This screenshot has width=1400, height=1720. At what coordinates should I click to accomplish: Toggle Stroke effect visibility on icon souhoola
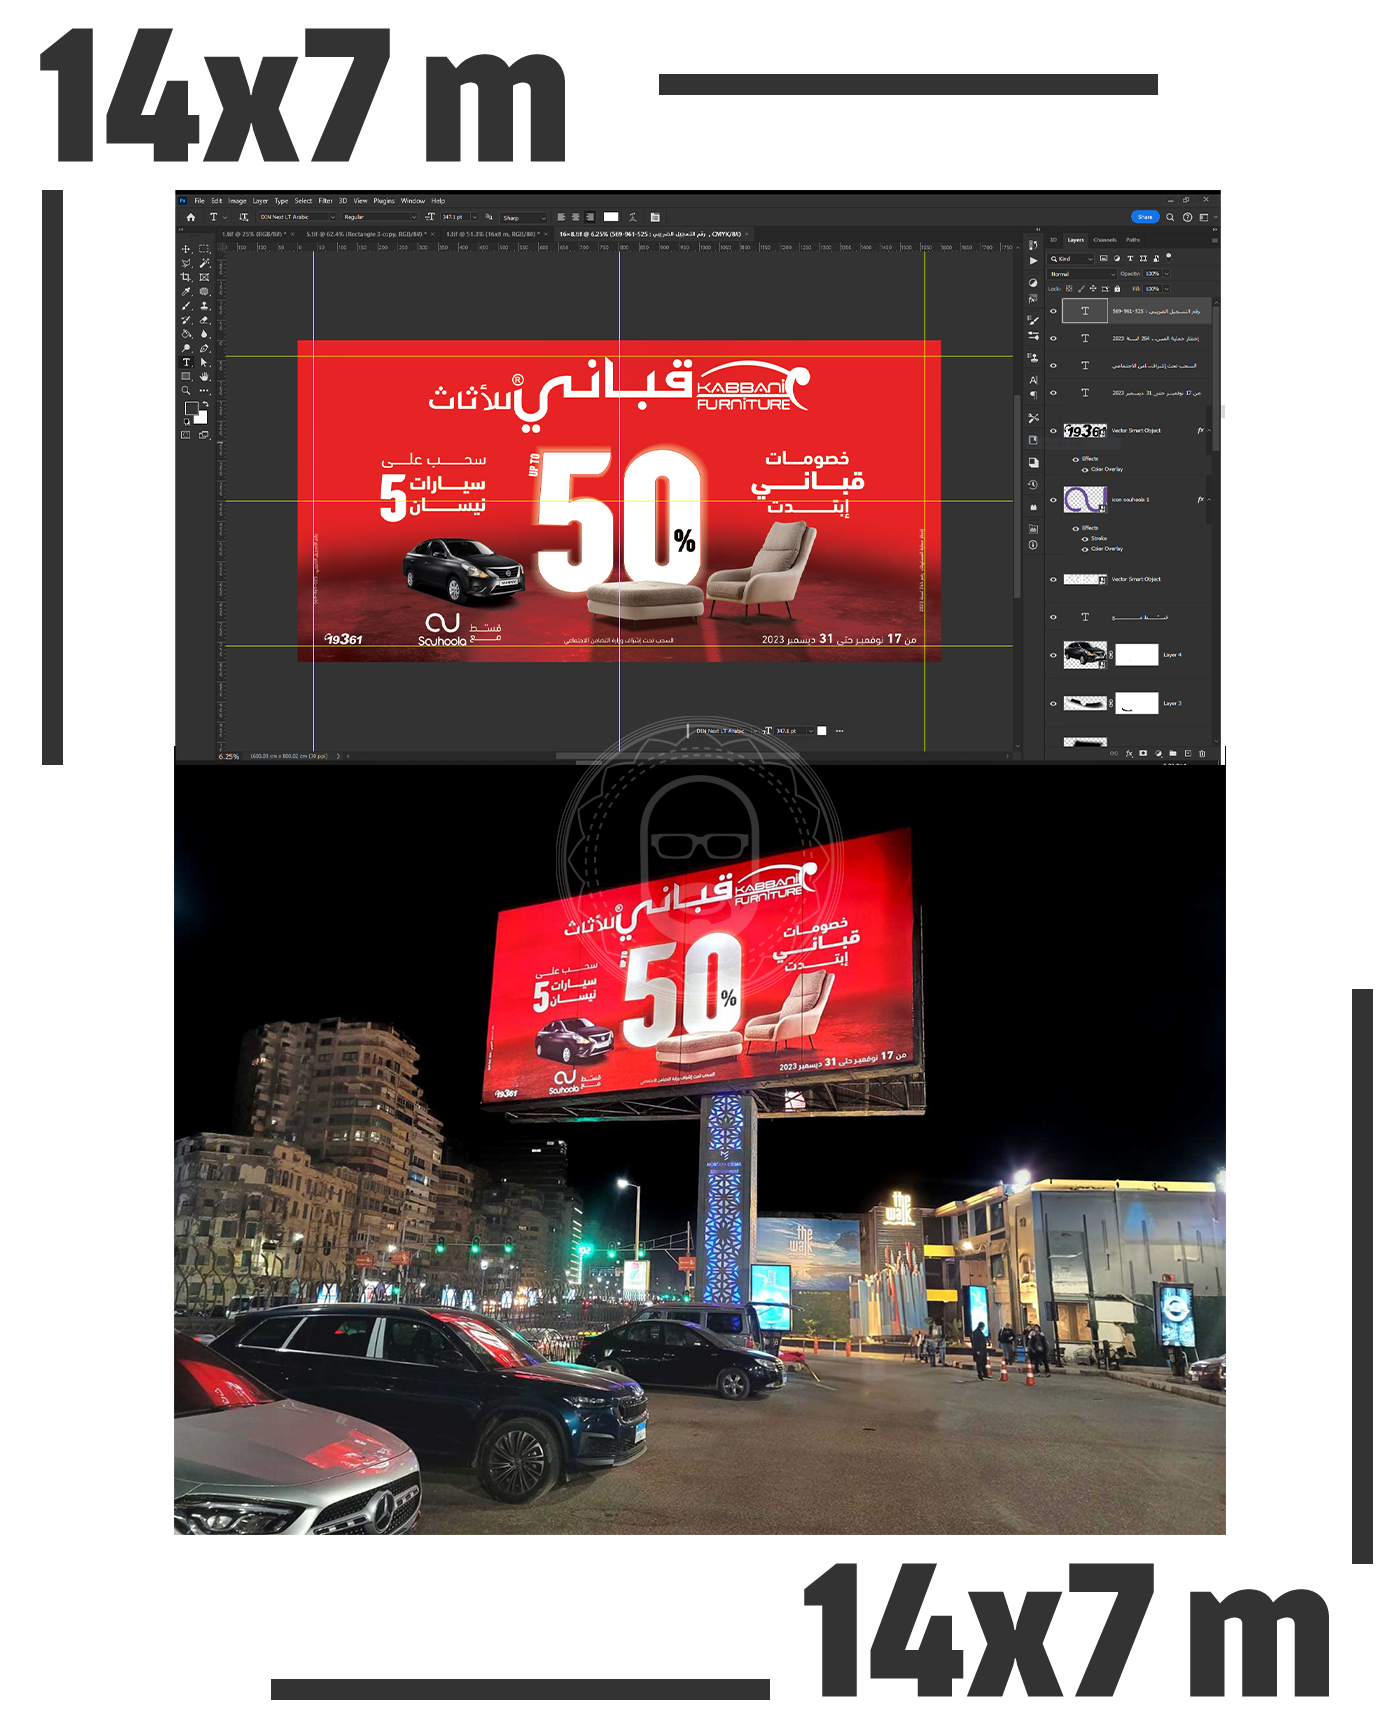[x=1085, y=539]
